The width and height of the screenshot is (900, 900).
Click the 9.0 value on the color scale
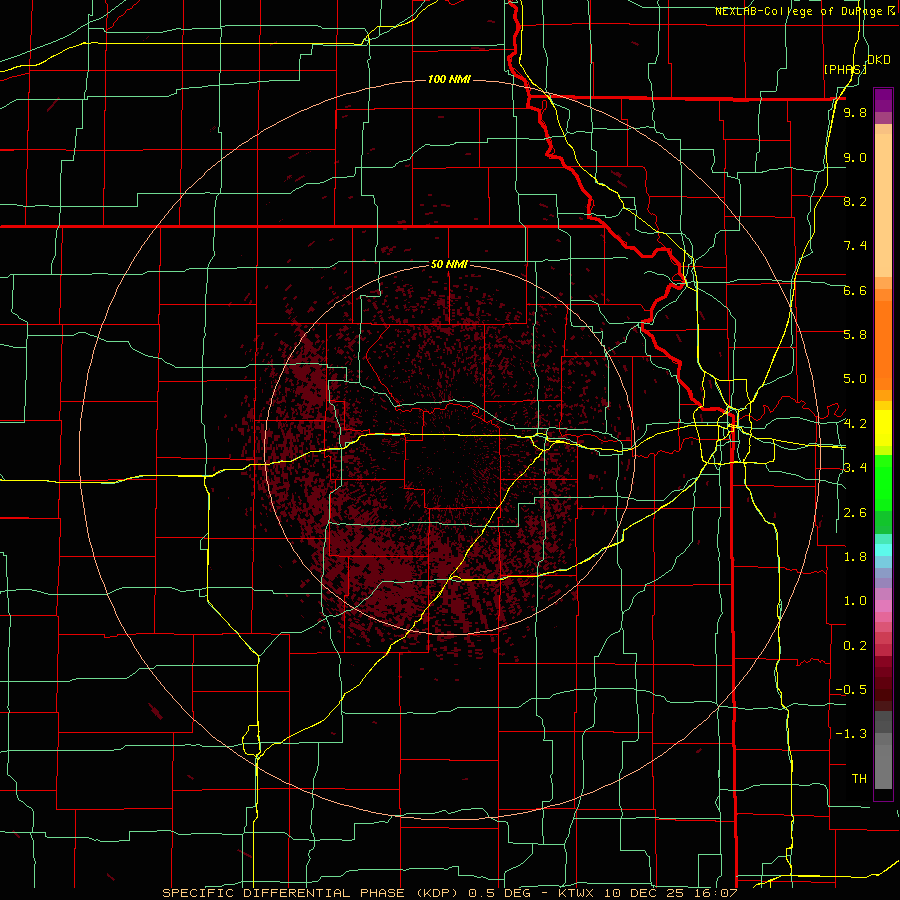[x=855, y=157]
